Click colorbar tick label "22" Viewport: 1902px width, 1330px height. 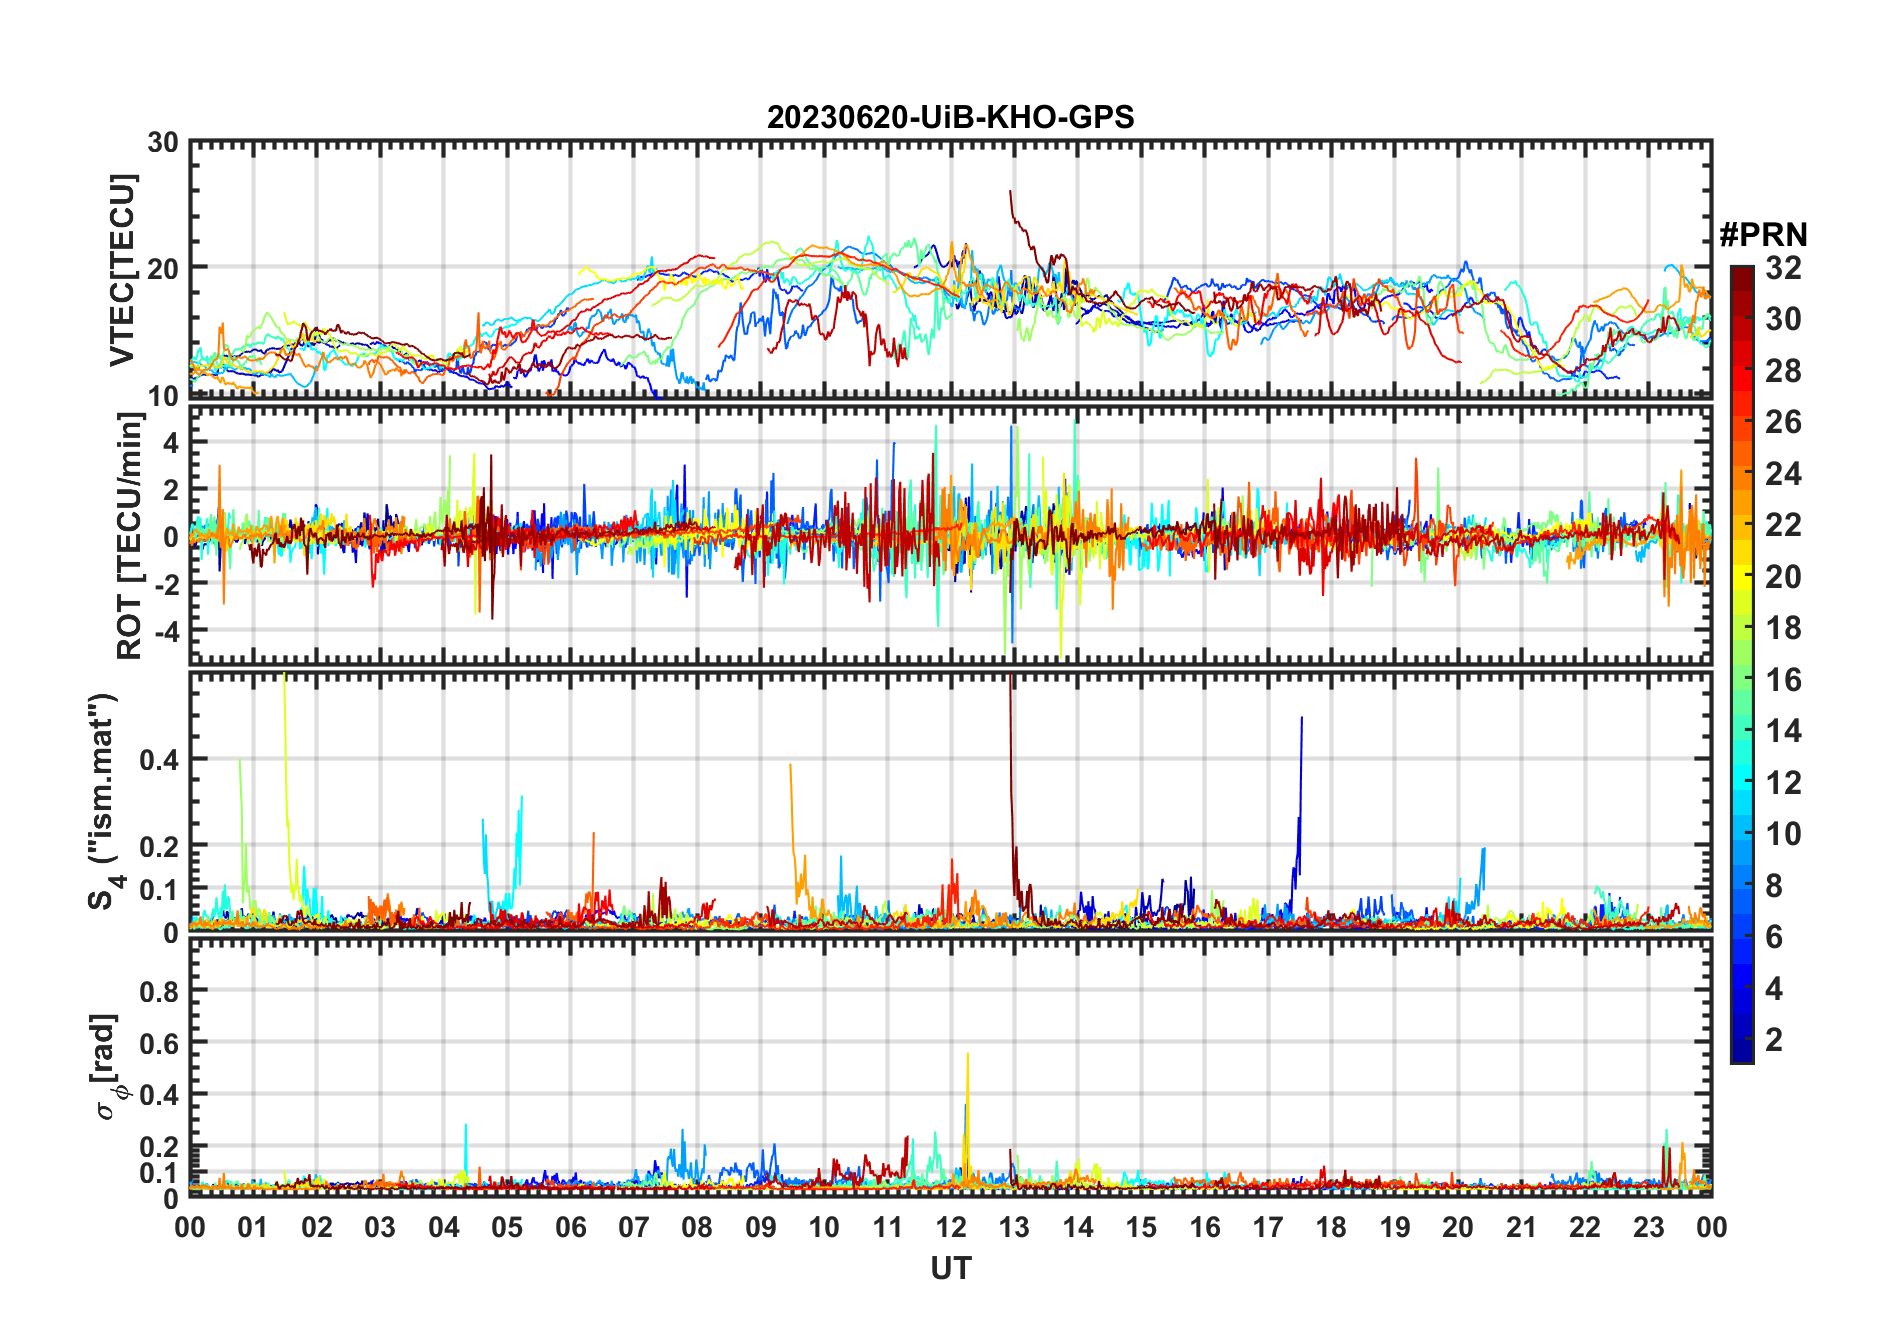pos(1783,525)
